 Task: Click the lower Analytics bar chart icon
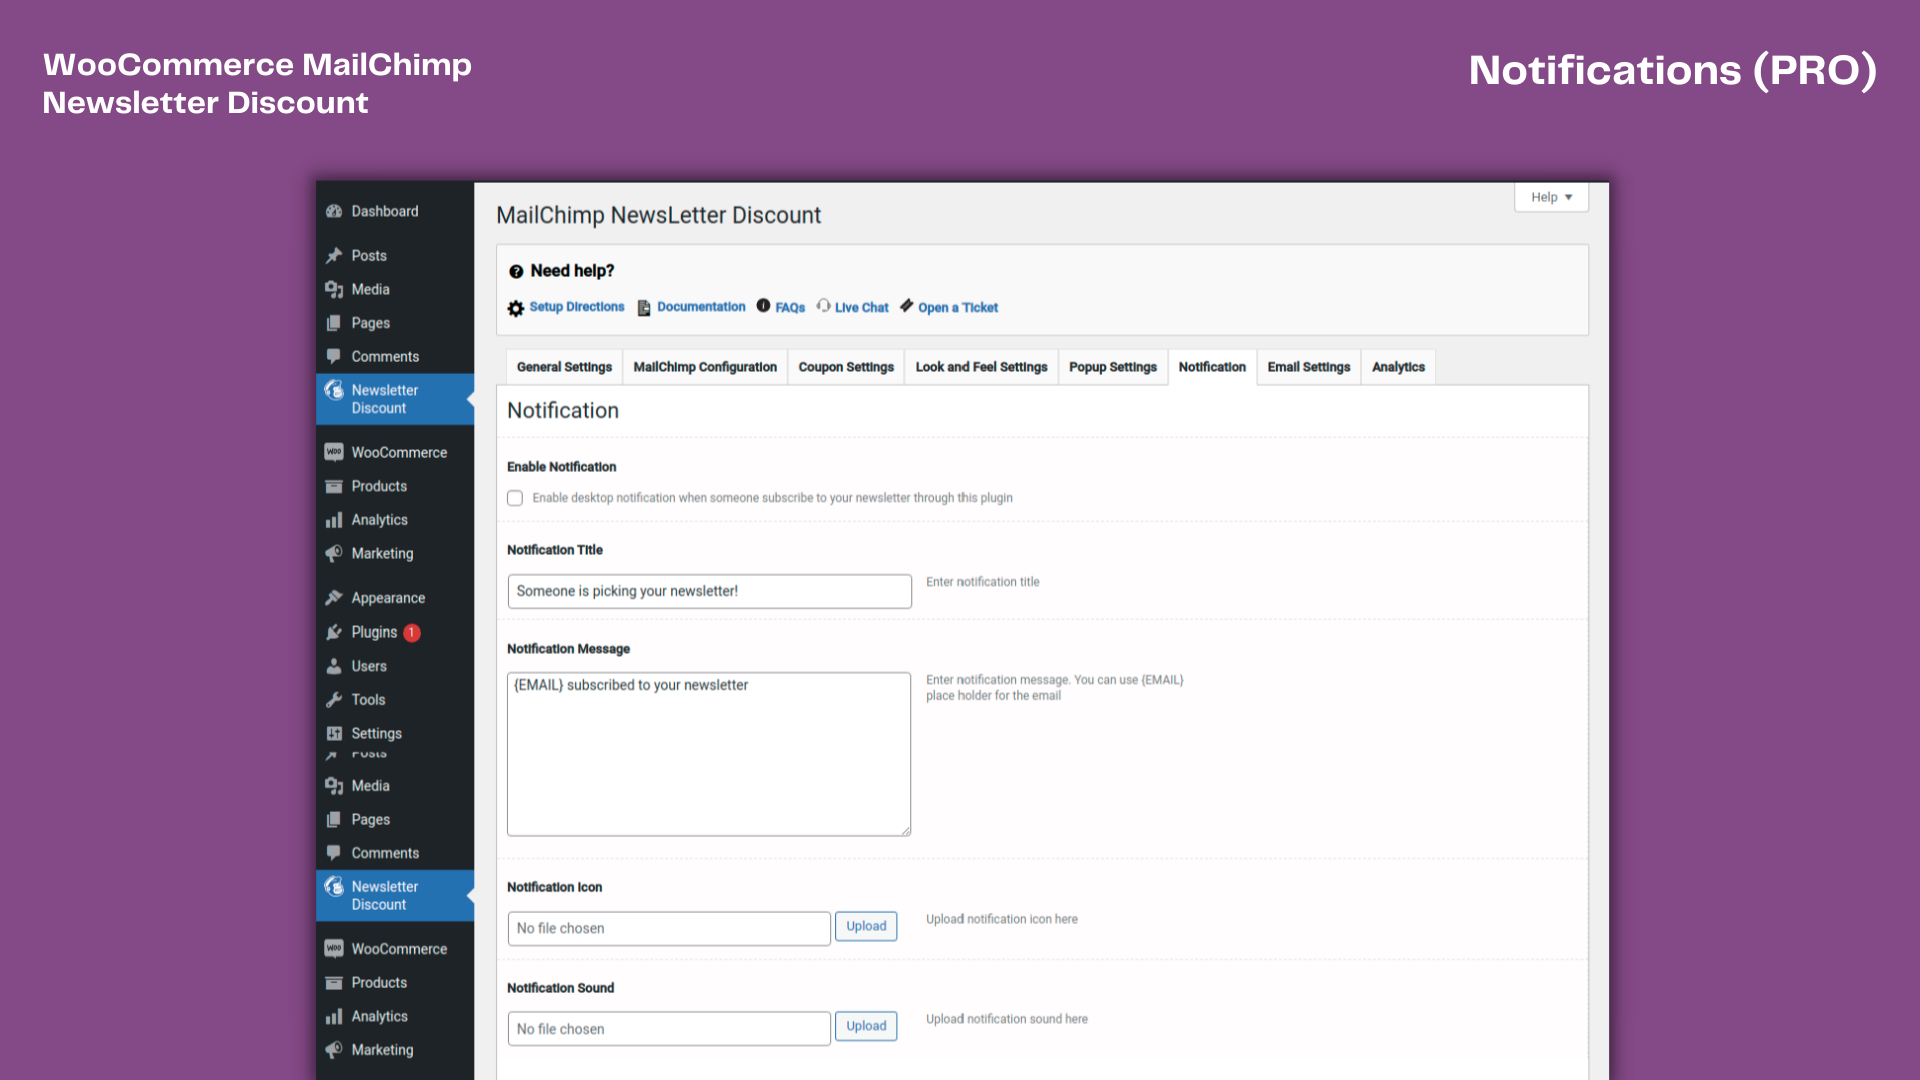point(334,1016)
